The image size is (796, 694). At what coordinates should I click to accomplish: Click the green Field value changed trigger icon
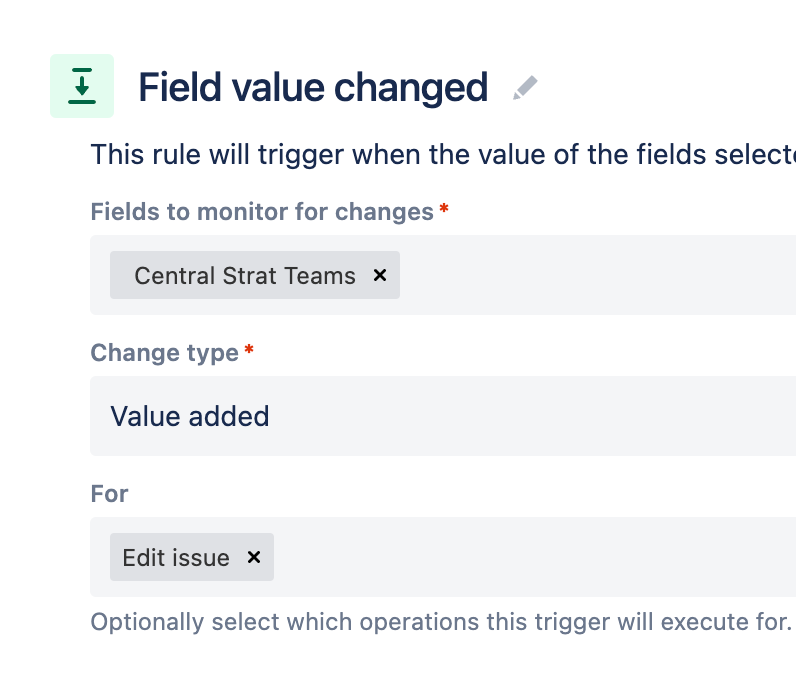[x=82, y=86]
